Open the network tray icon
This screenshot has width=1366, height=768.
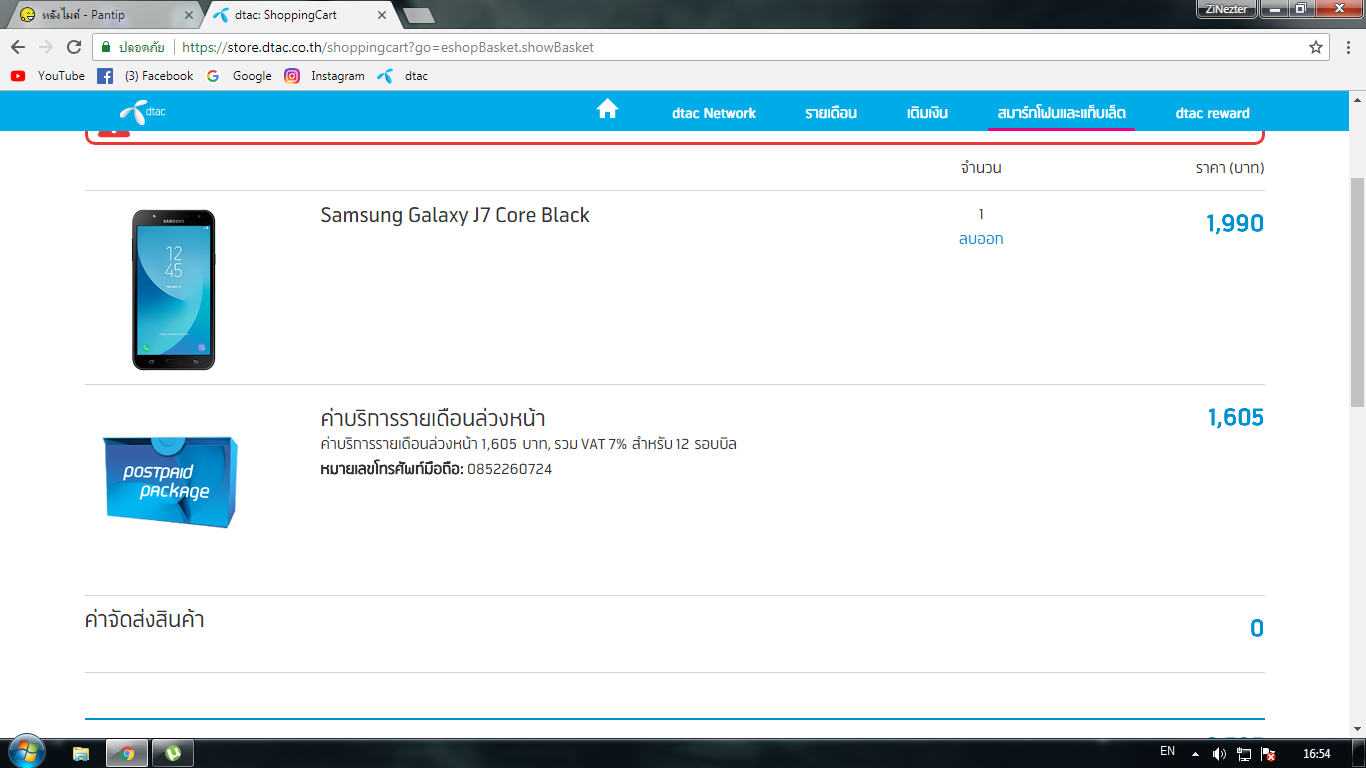tap(1244, 753)
